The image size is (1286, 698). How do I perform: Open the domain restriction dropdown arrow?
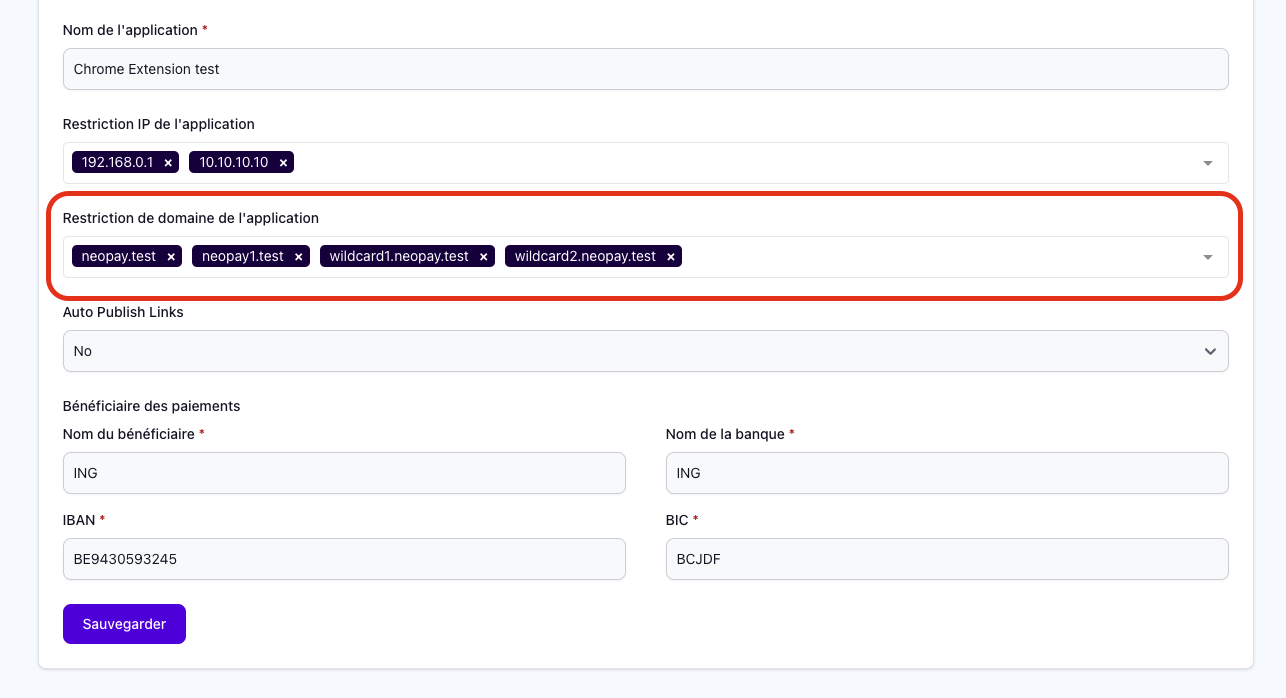pos(1207,256)
